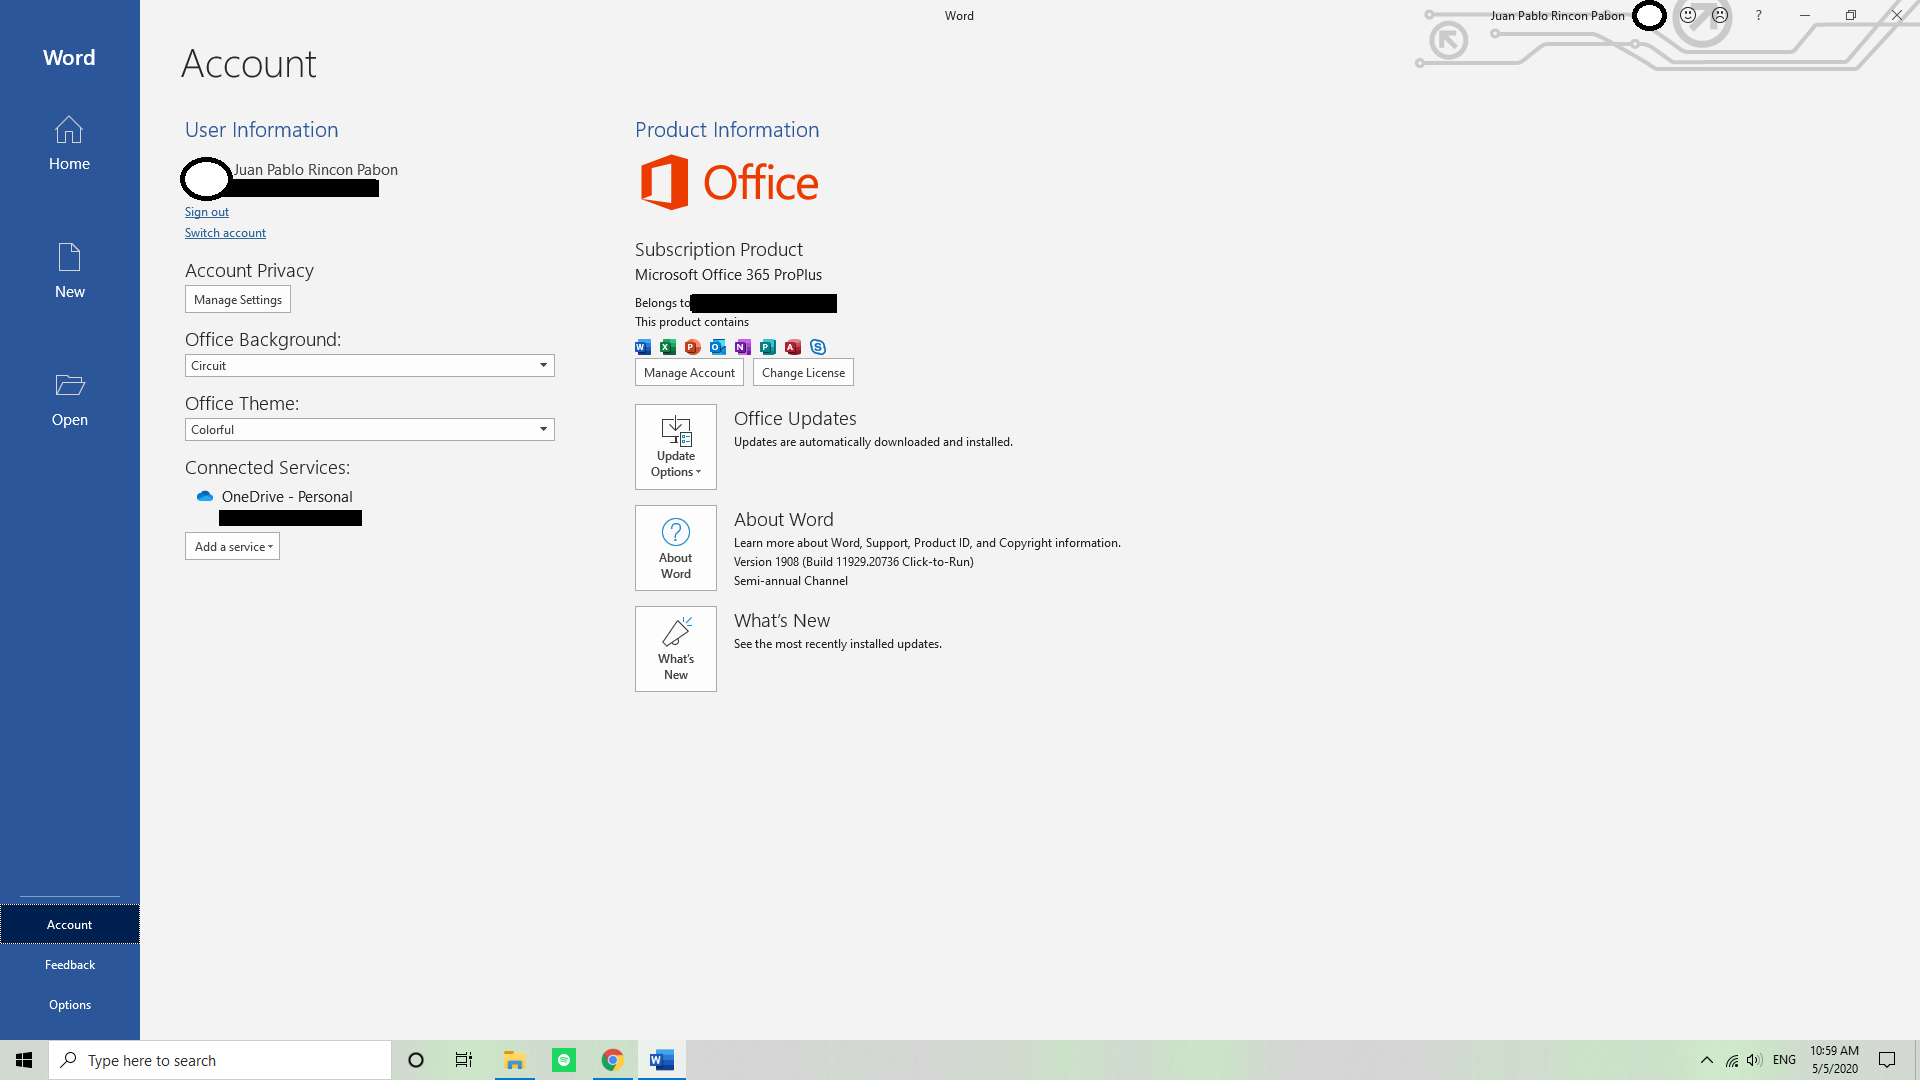Image resolution: width=1920 pixels, height=1080 pixels.
Task: Expand the Office Background dropdown
Action: pos(543,366)
